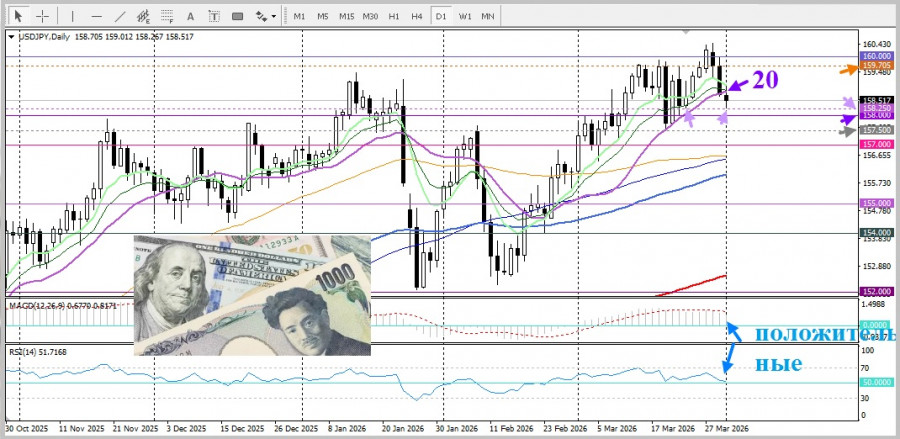Click the 30 Oct 2025 date label
Screen dimensions: 900x439
pyautogui.click(x=26, y=429)
